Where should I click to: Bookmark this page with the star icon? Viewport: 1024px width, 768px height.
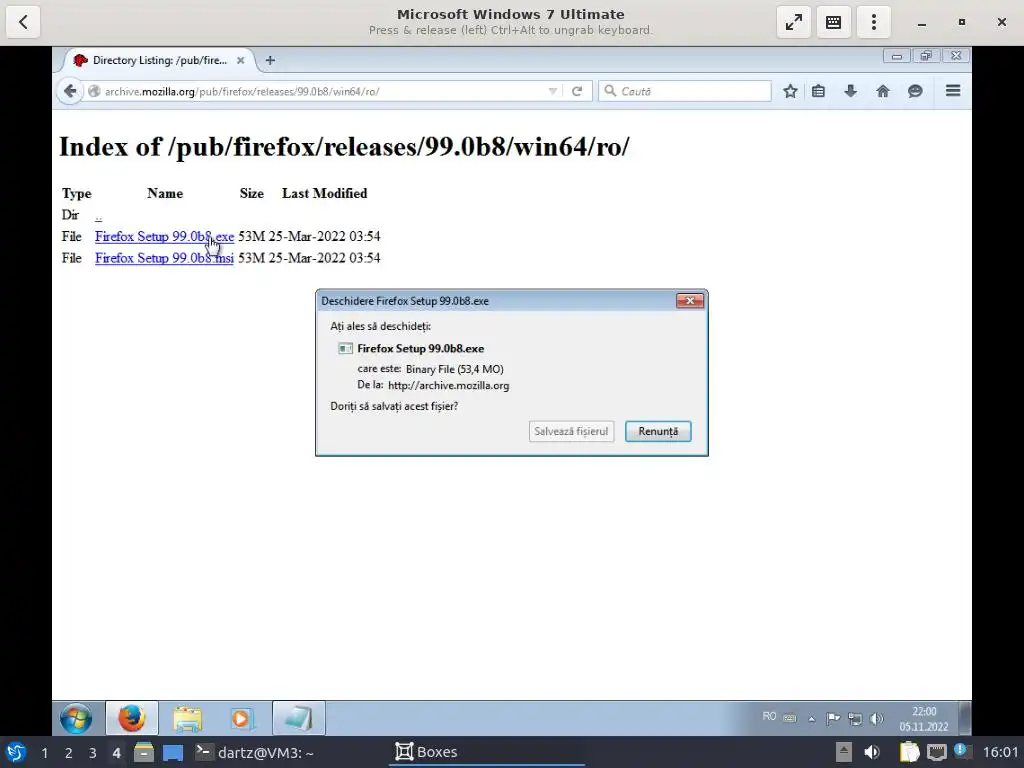790,91
